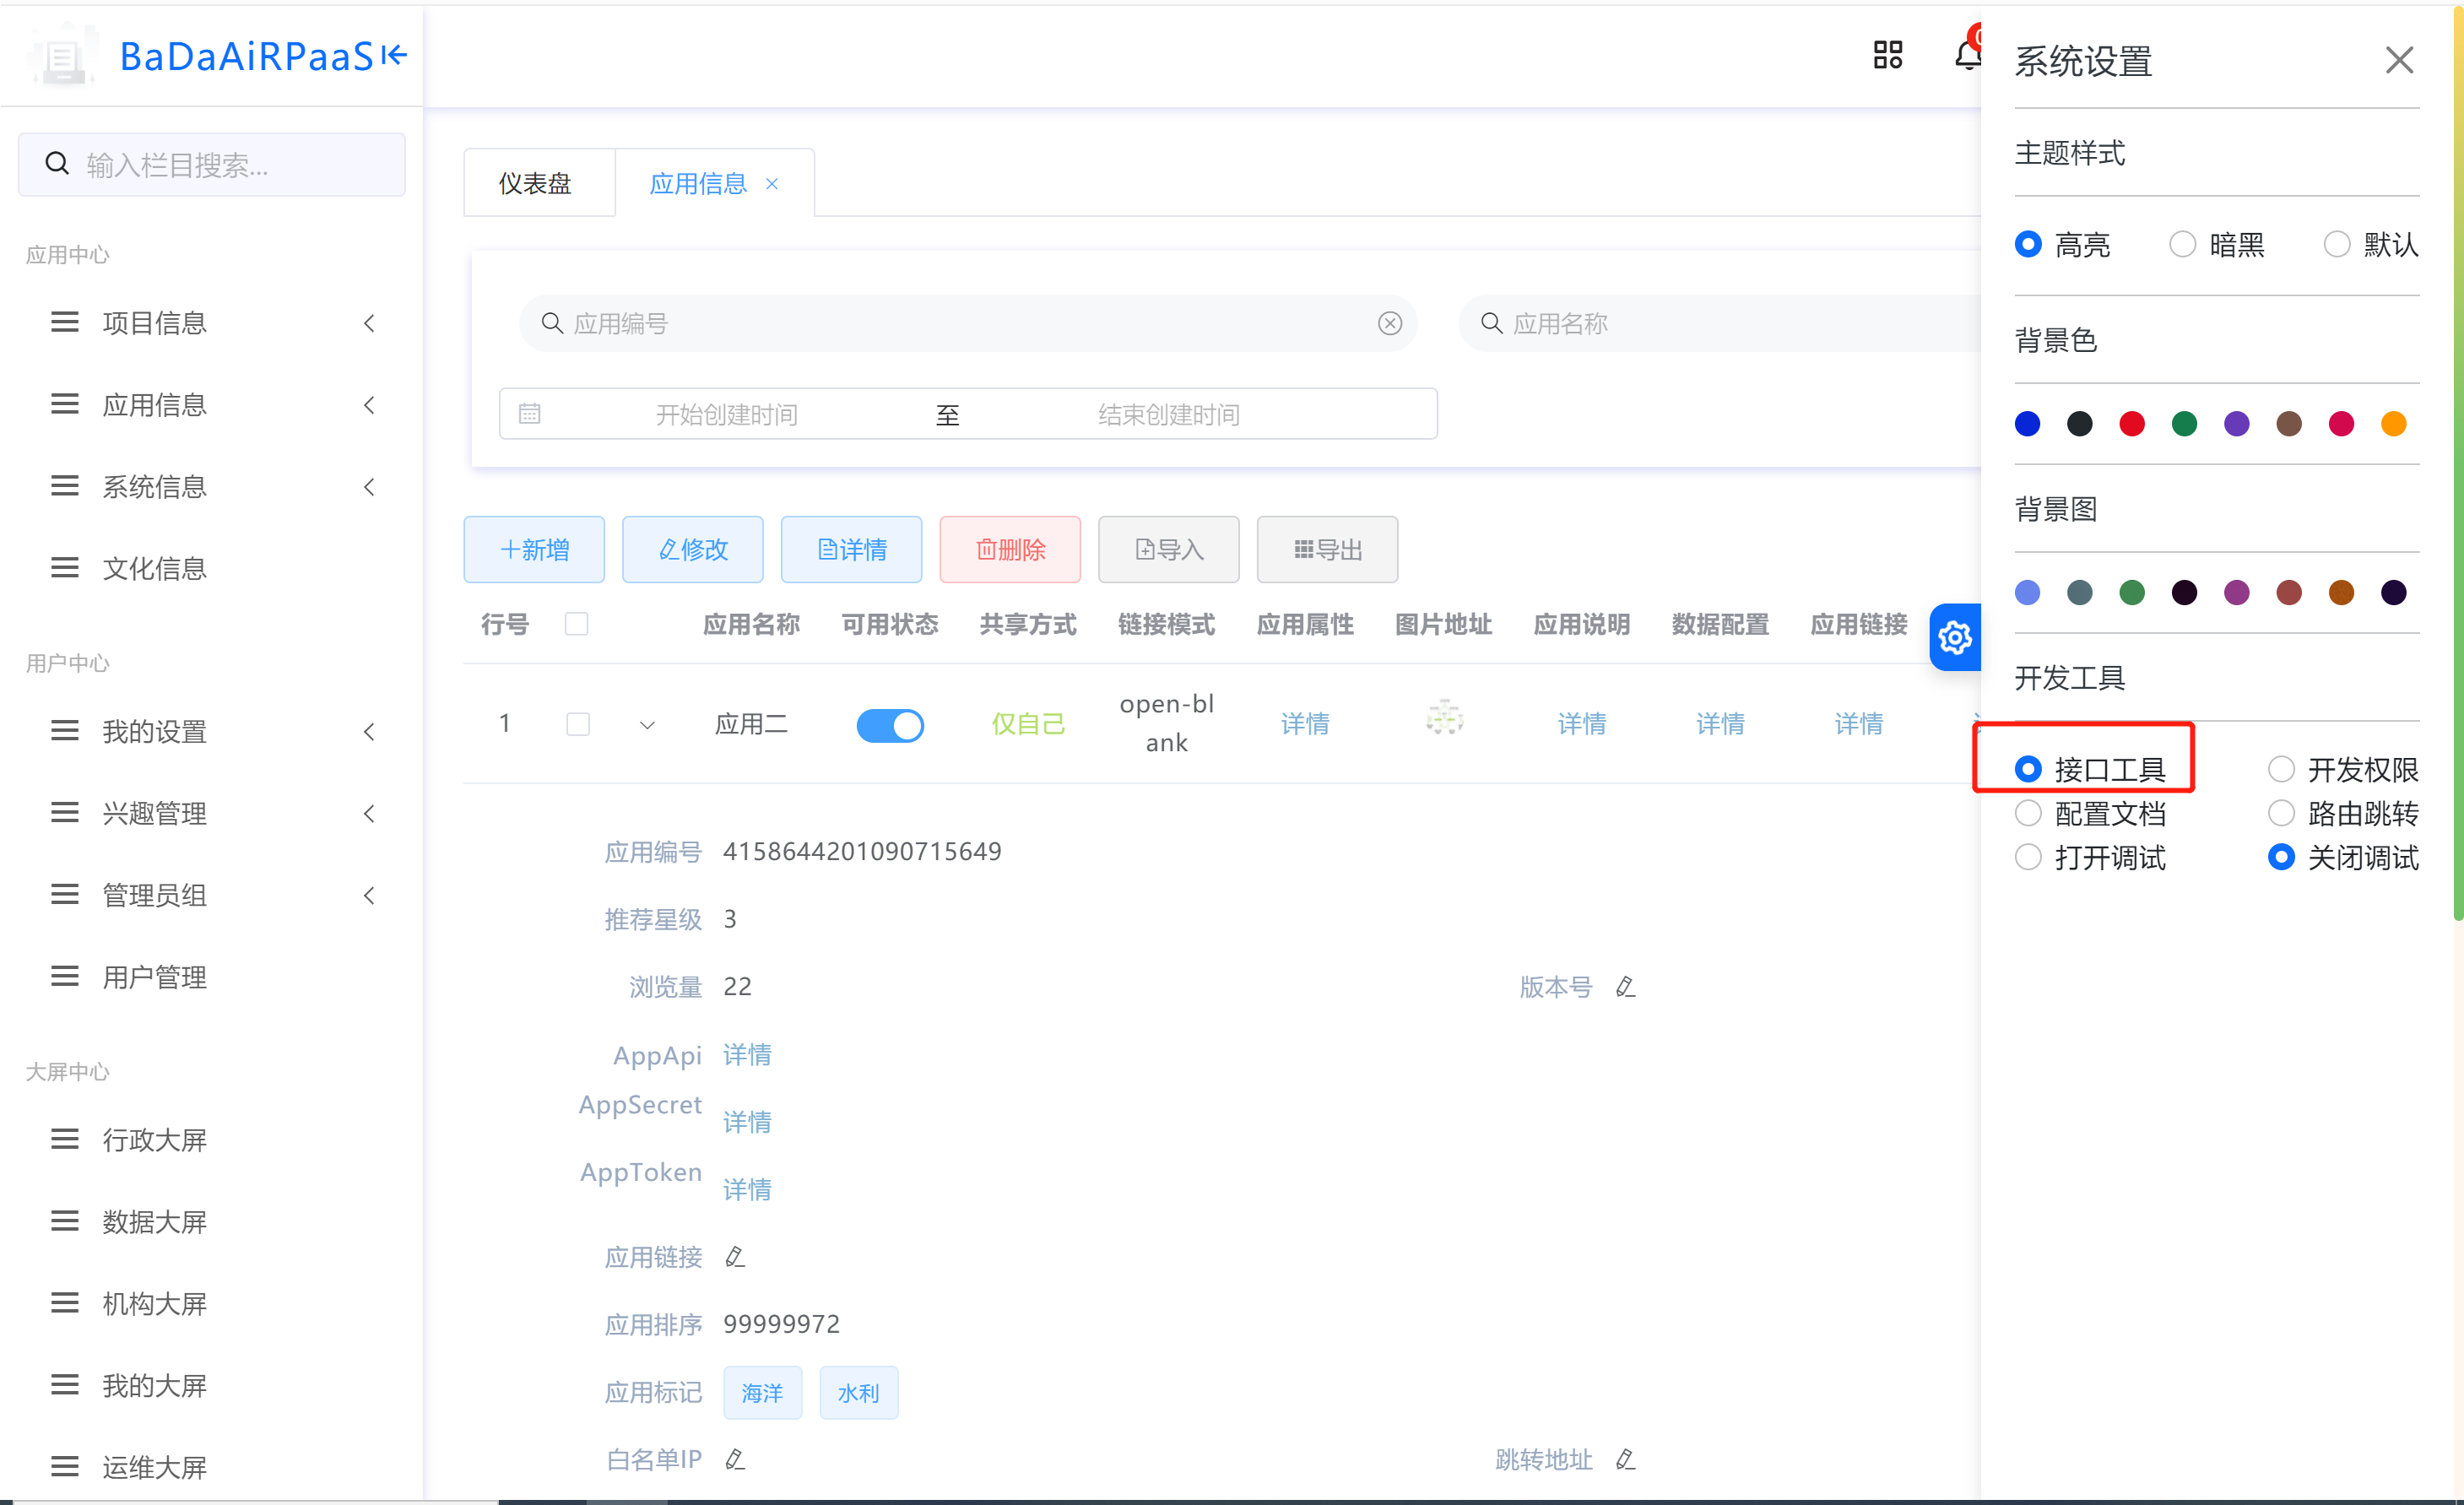
Task: Toggle the 可用状态 switch for 应用二
Action: (890, 725)
